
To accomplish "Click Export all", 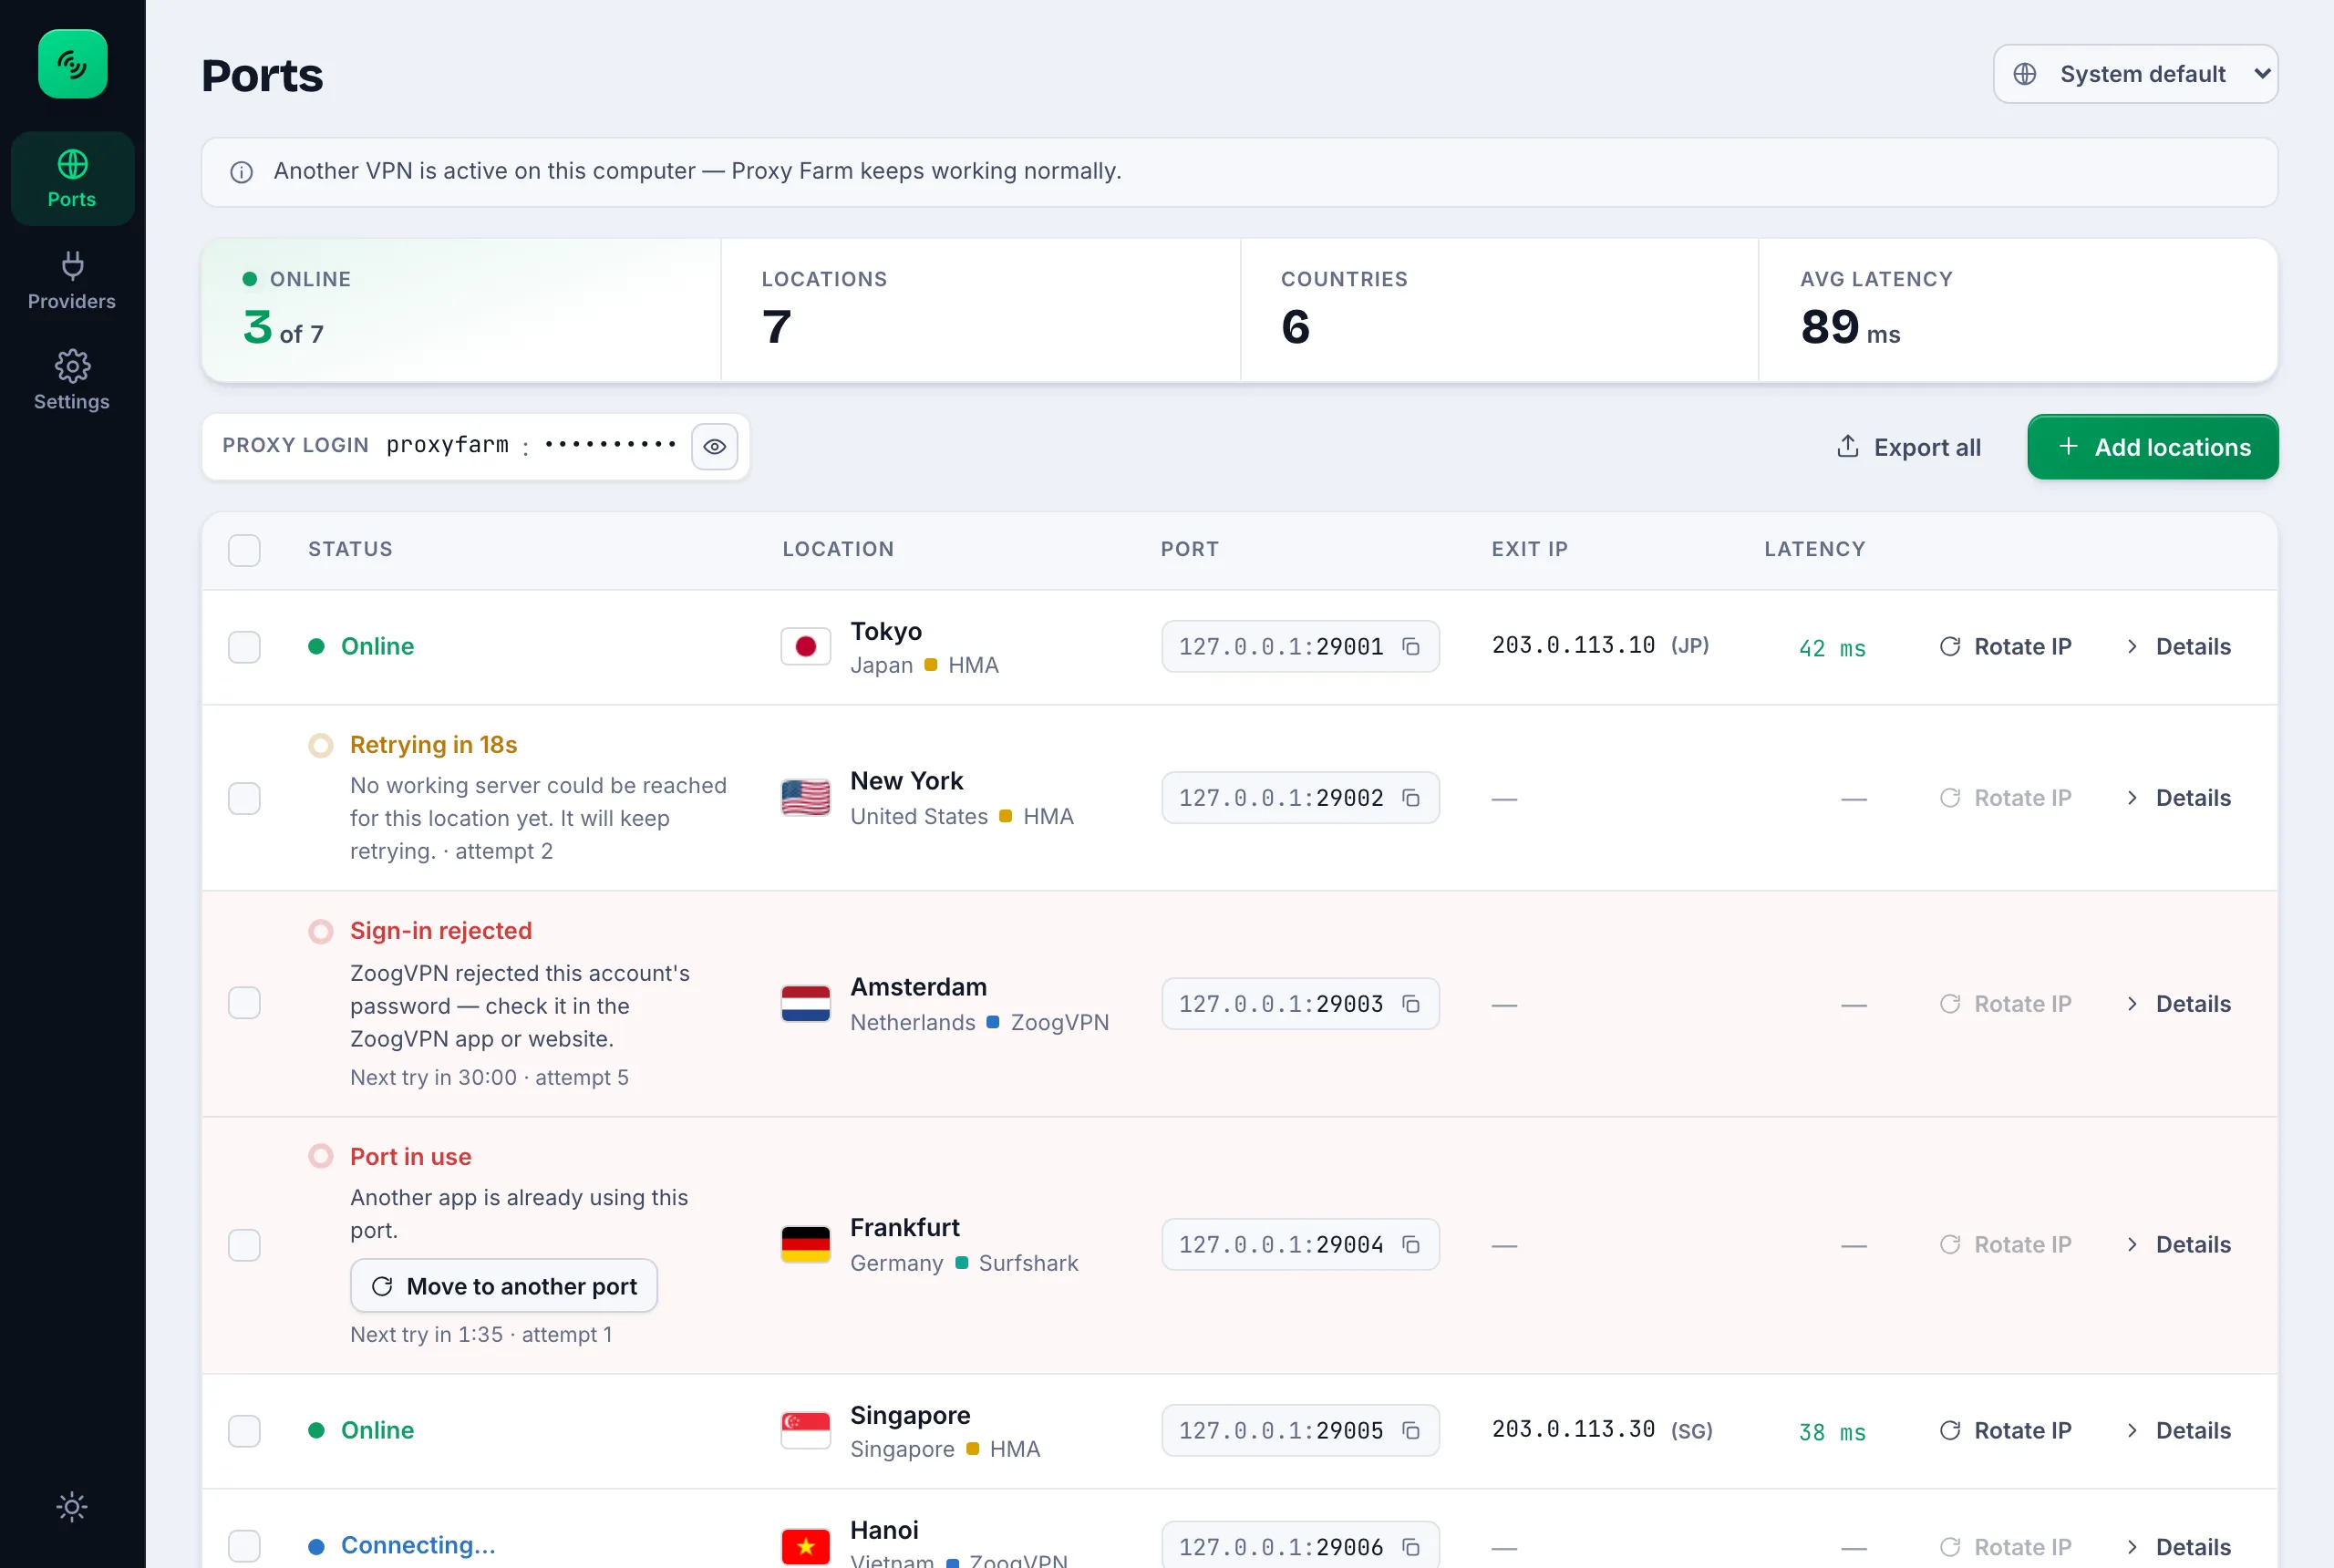I will (1908, 447).
